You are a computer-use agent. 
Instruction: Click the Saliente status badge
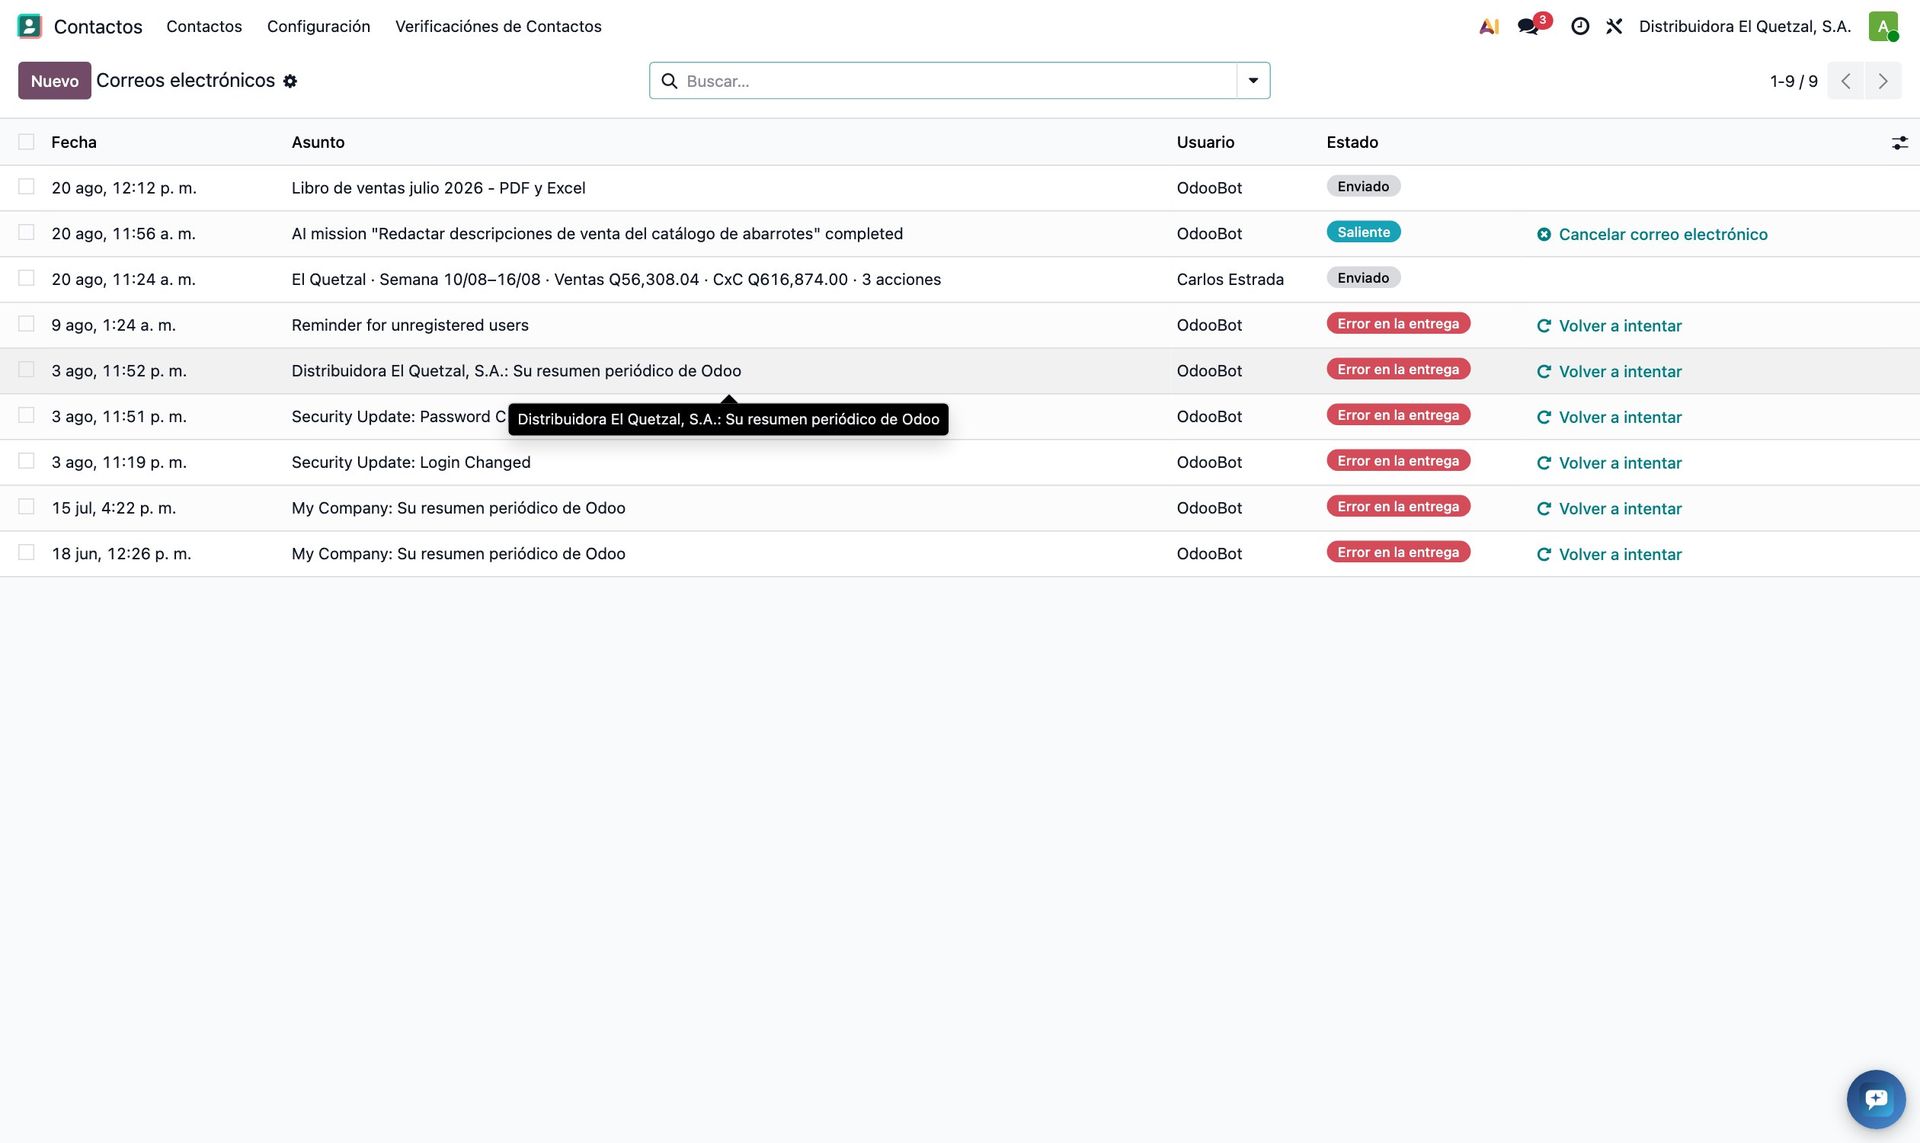1363,232
